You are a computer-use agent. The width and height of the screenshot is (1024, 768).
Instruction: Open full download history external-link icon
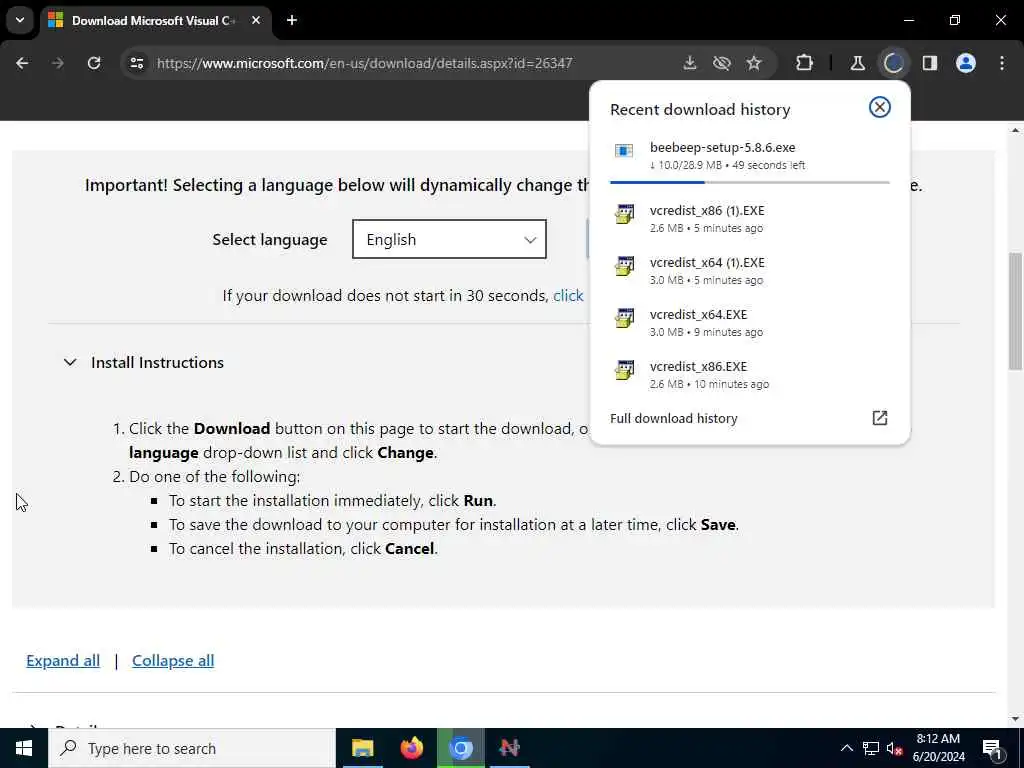880,418
